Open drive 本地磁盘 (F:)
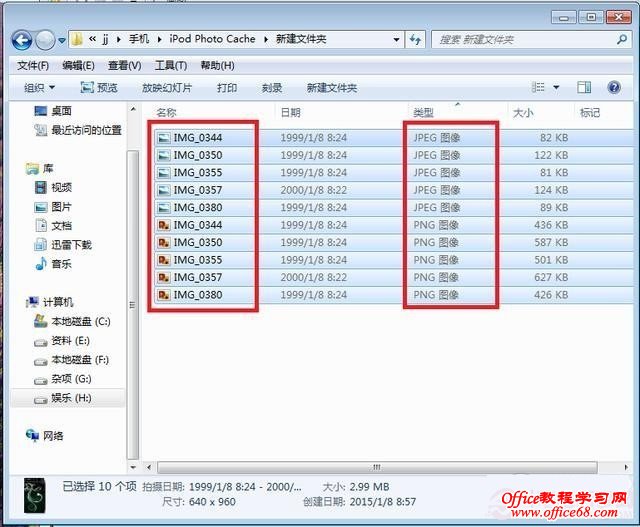This screenshot has height=527, width=640. tap(71, 360)
